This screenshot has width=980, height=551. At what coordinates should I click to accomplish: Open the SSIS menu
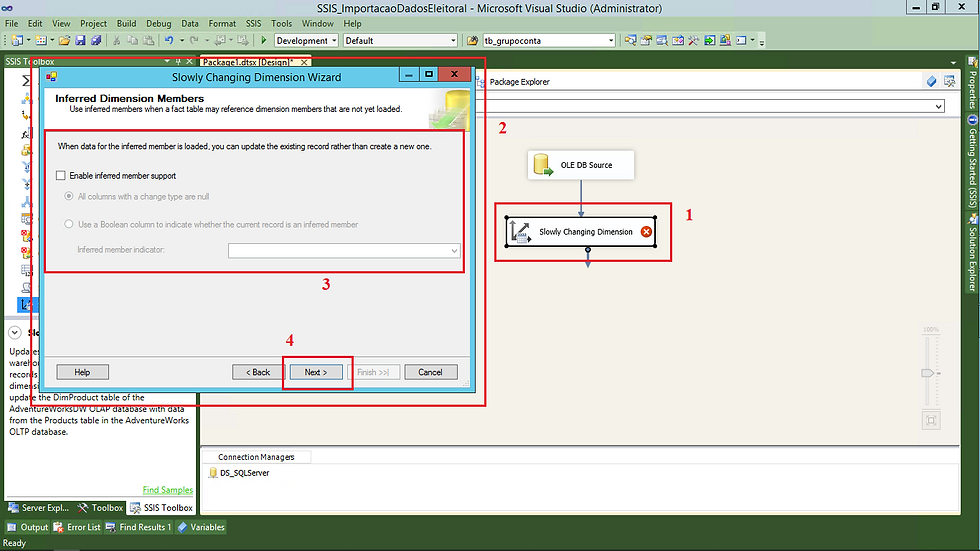(x=253, y=24)
